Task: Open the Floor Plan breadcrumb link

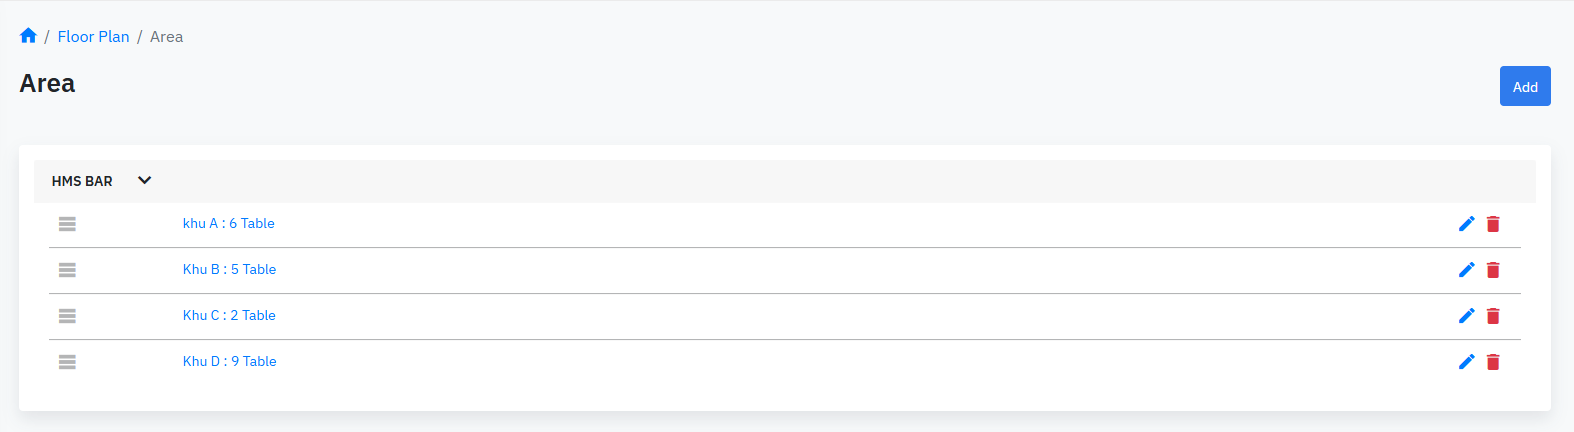Action: click(93, 37)
